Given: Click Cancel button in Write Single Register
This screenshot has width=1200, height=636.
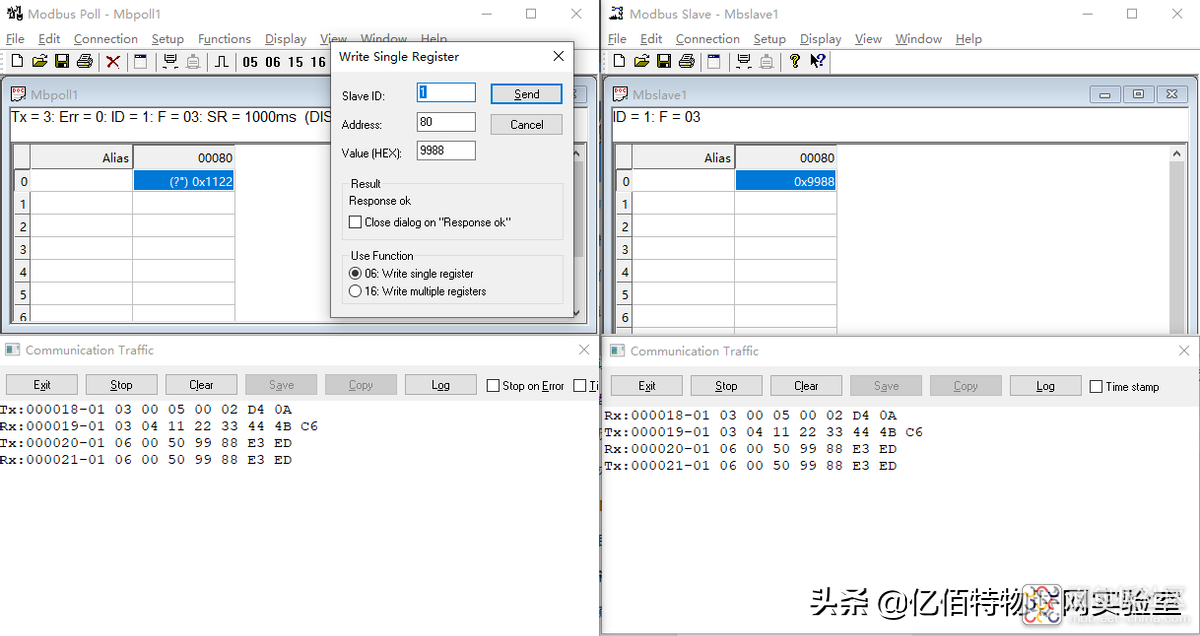Looking at the screenshot, I should coord(526,124).
